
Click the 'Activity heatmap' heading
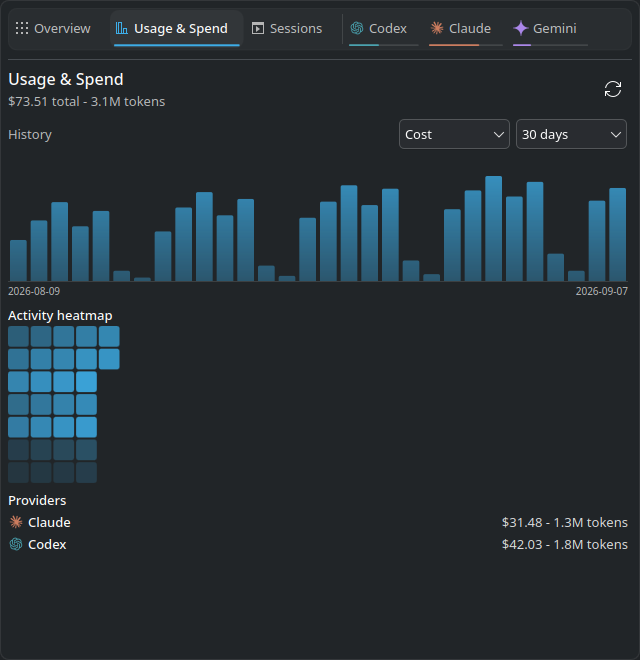pyautogui.click(x=60, y=315)
